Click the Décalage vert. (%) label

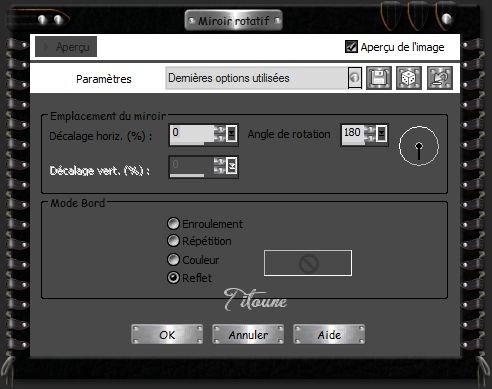(x=100, y=171)
